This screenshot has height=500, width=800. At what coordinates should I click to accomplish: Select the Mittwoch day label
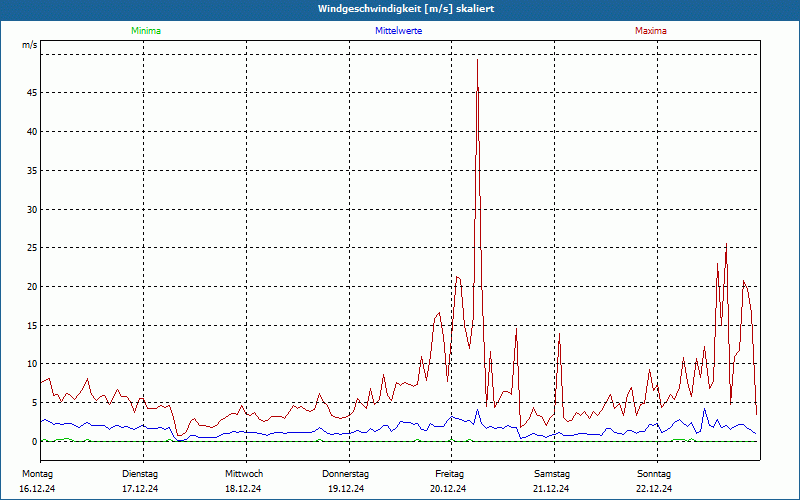point(244,473)
